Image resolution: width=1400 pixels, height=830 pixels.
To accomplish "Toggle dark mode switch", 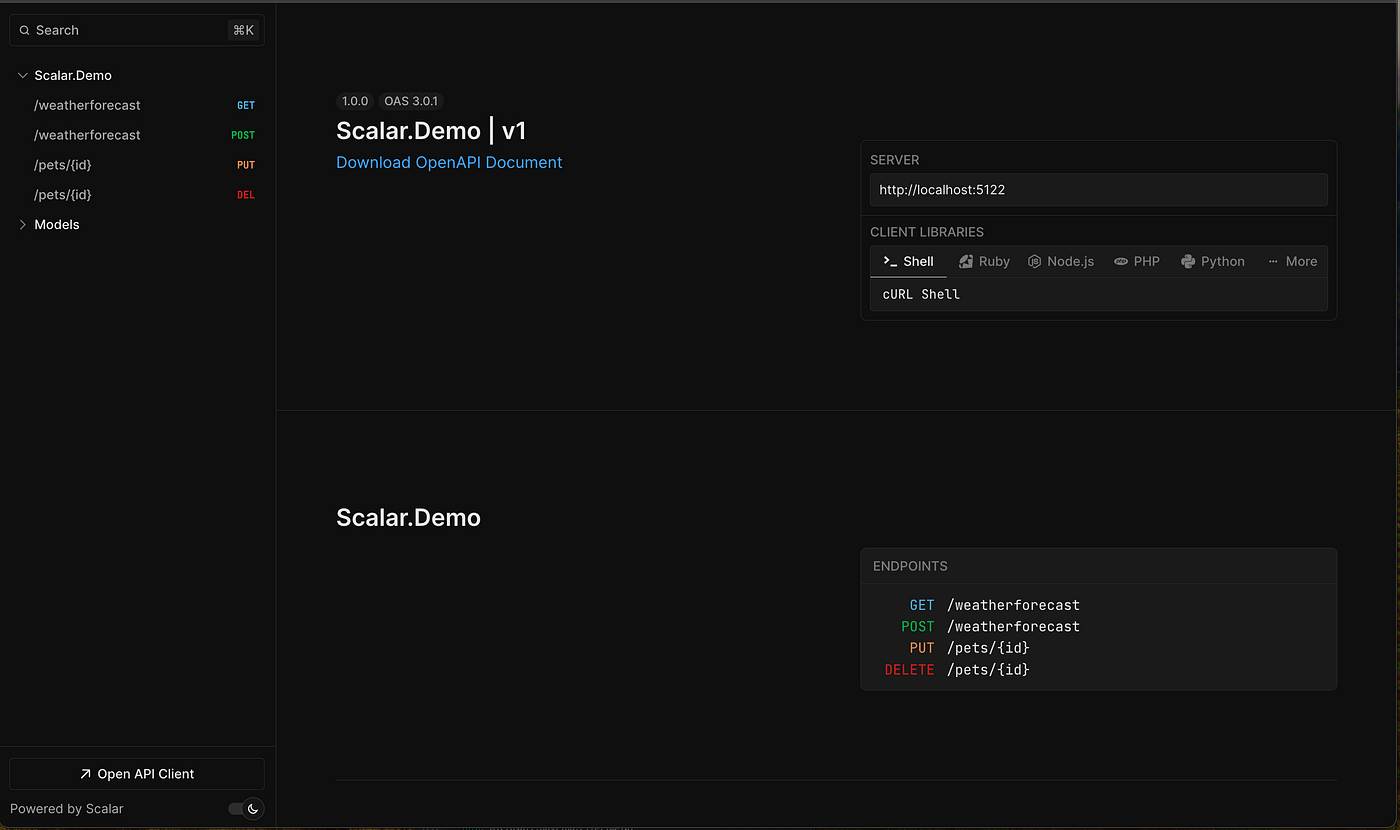I will click(x=245, y=808).
